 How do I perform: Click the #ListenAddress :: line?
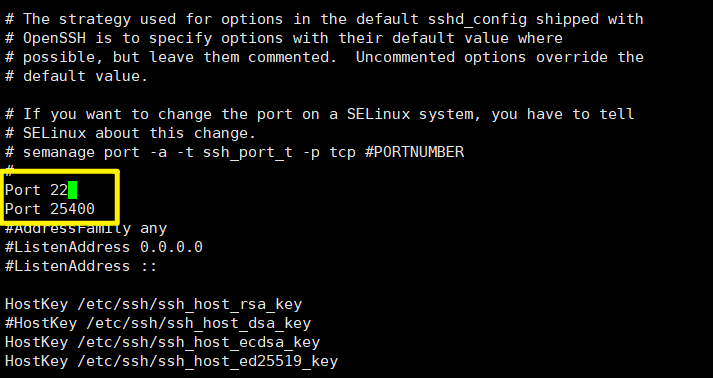coord(81,266)
